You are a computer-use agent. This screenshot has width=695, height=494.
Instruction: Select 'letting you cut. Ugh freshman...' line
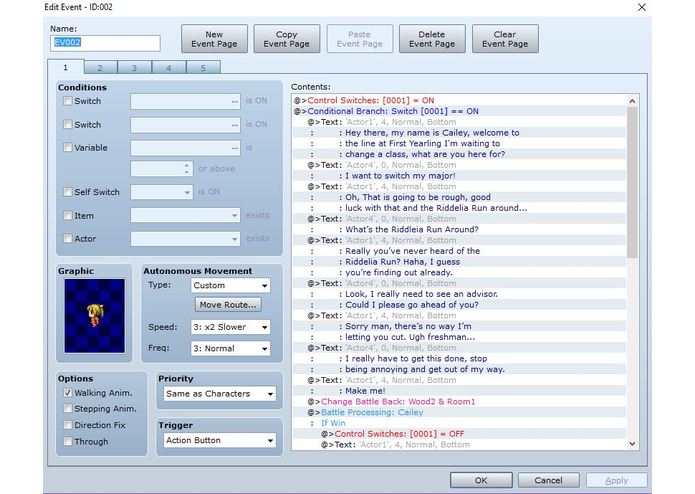[x=459, y=337]
